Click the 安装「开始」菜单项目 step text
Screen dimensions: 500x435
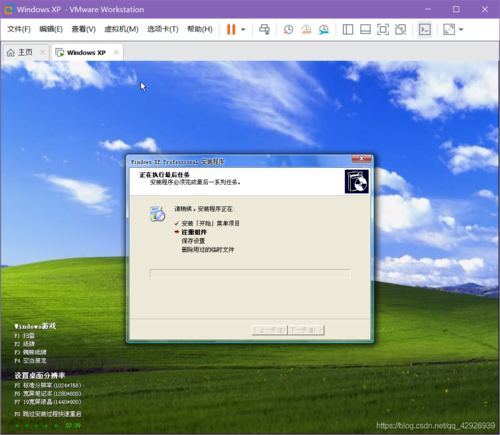[211, 223]
